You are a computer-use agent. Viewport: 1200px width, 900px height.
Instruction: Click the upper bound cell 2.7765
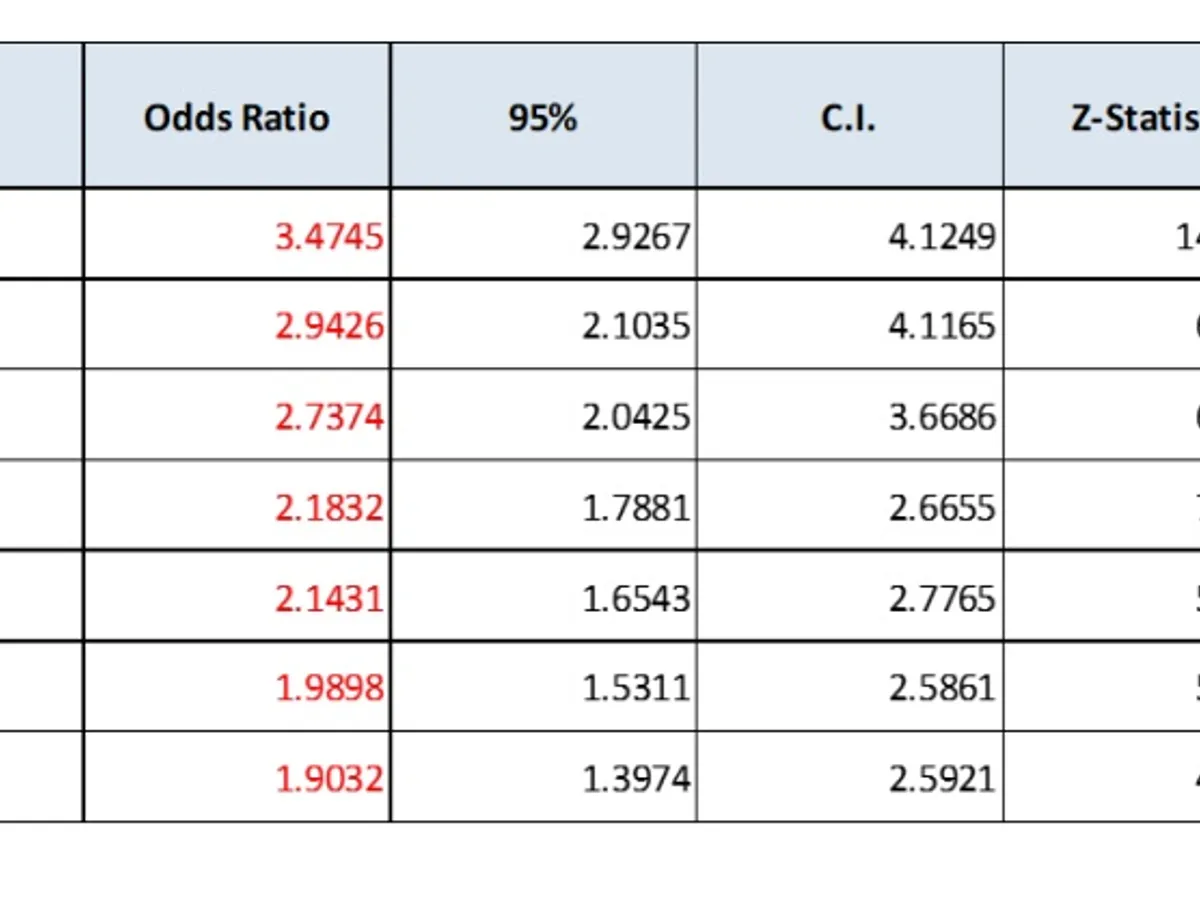point(942,598)
